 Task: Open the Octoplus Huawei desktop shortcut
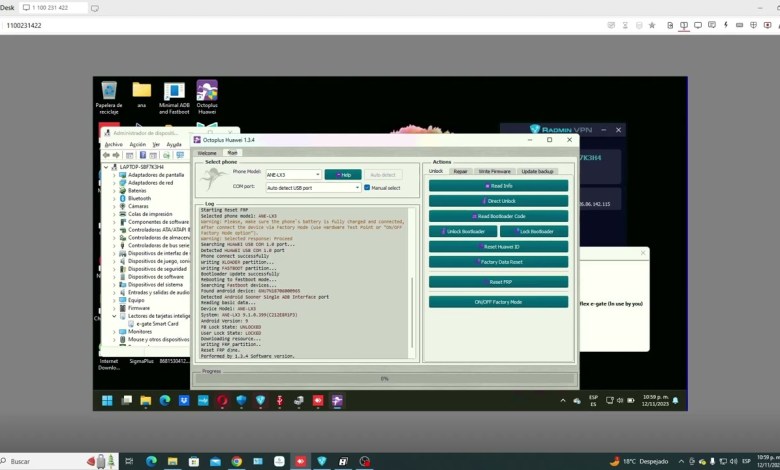click(x=207, y=93)
